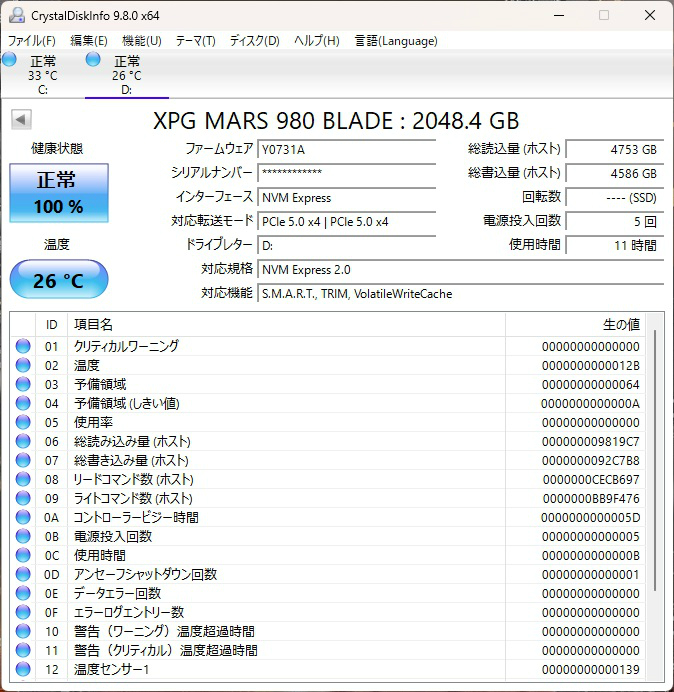Click status orb for ライトコマンド数 (ホスト) row
The height and width of the screenshot is (692, 674).
click(23, 498)
